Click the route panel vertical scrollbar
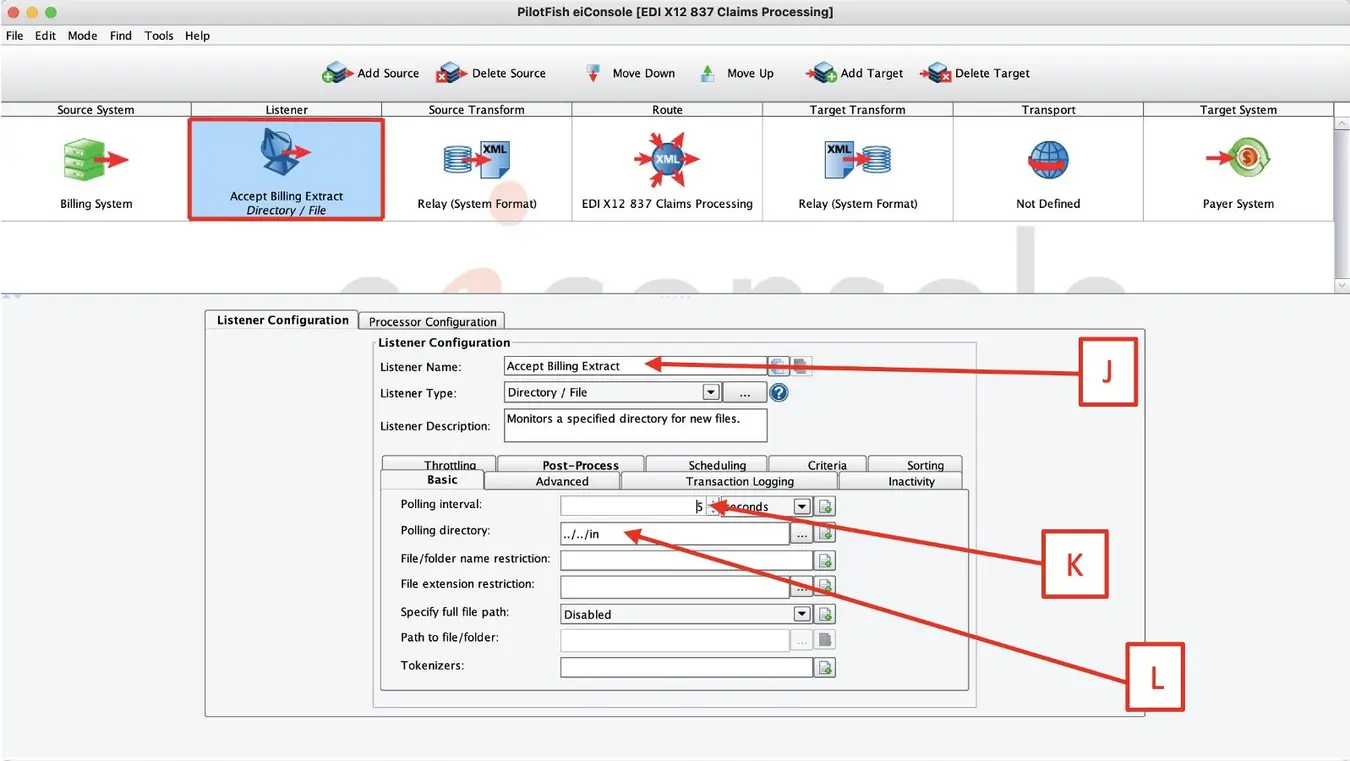 click(x=1342, y=204)
